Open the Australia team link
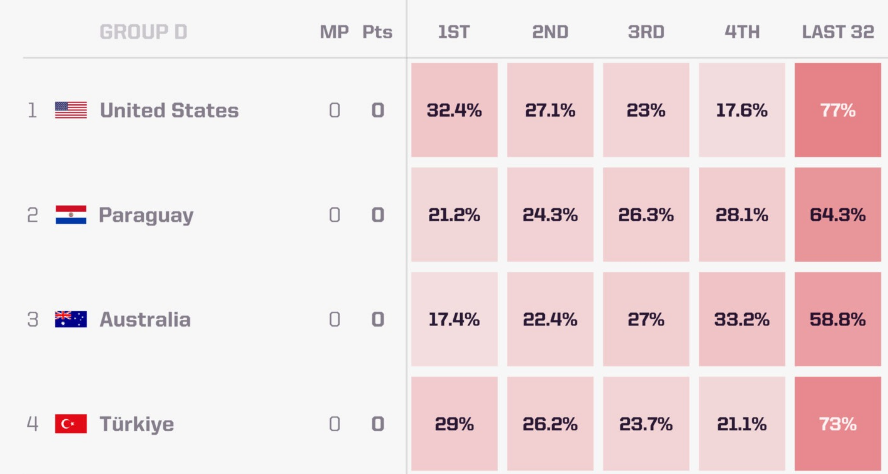Image resolution: width=888 pixels, height=474 pixels. pos(145,319)
